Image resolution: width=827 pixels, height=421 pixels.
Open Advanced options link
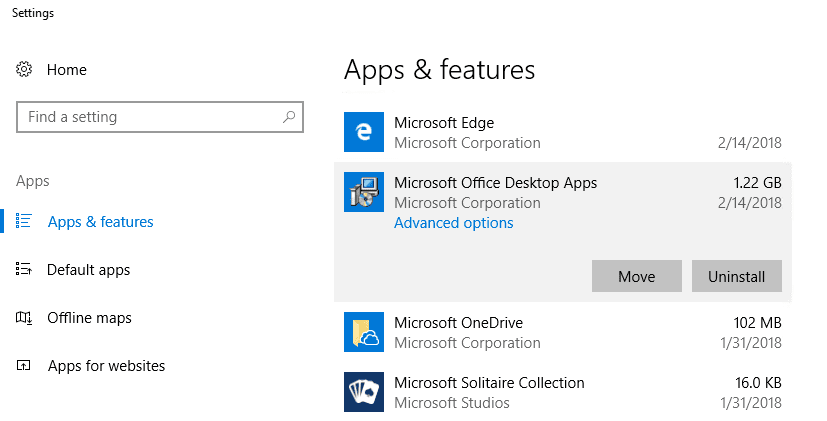click(454, 223)
